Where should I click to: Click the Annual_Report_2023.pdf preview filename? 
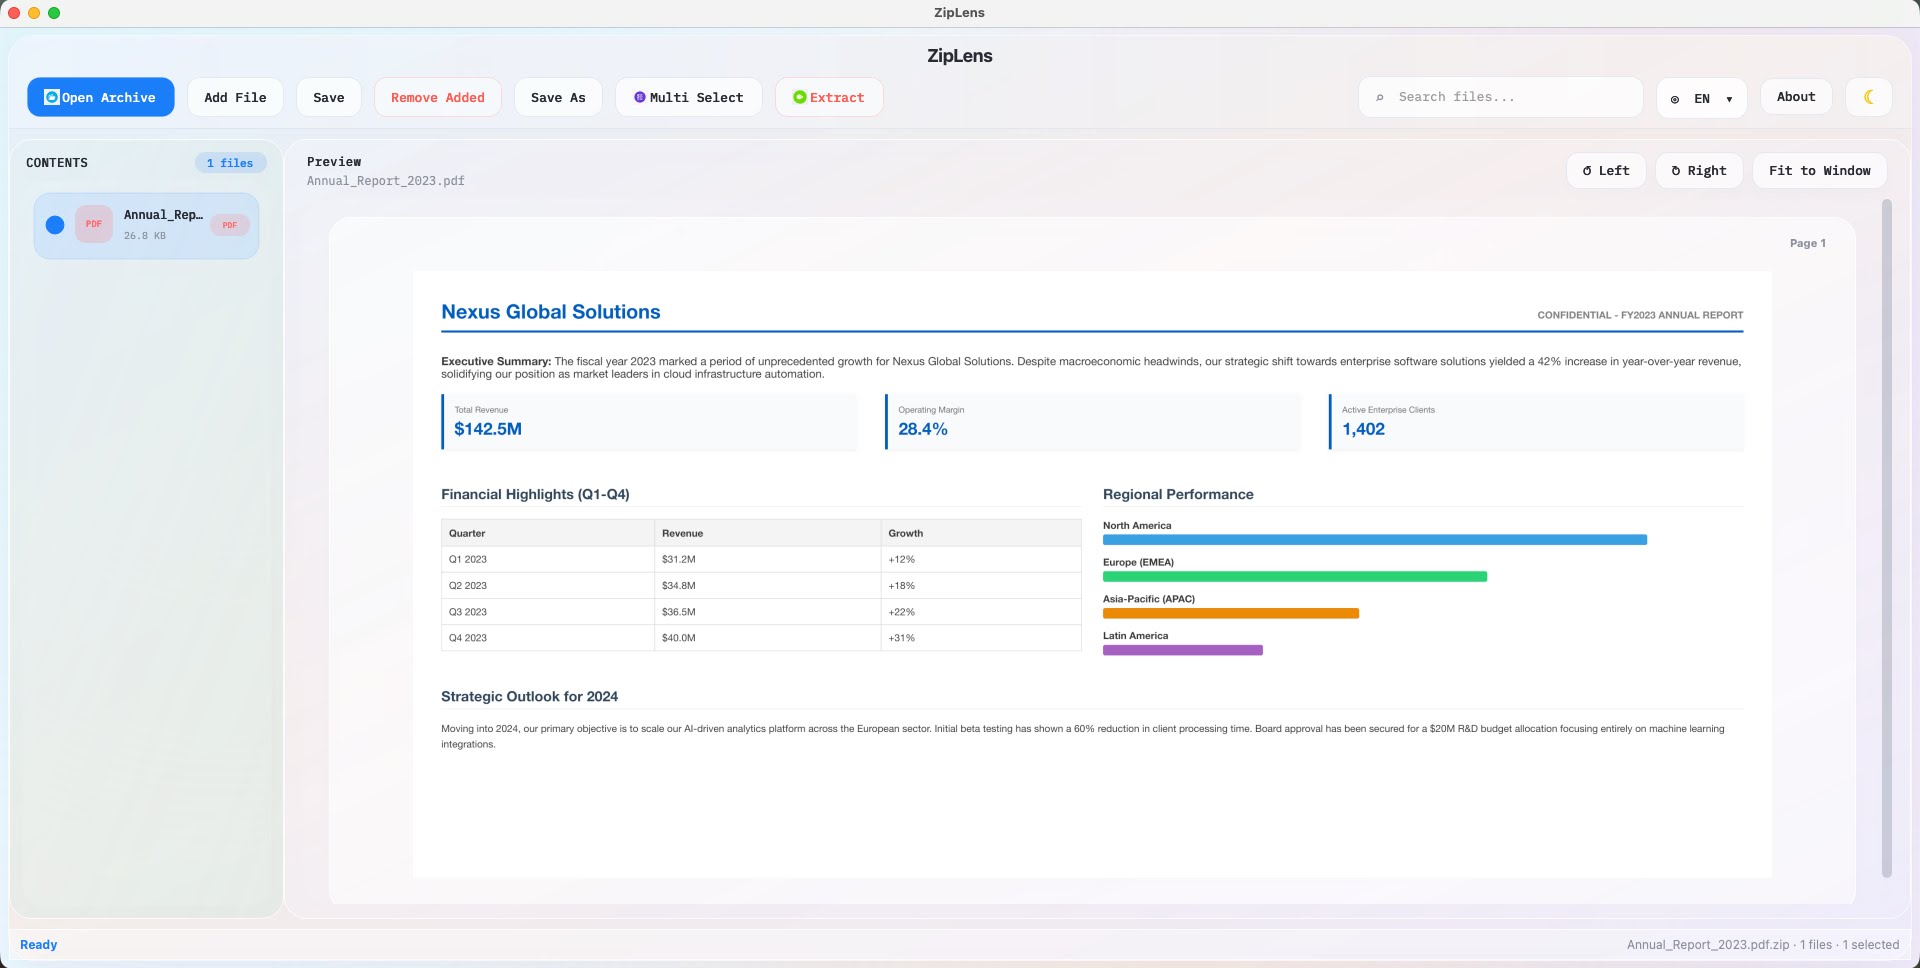385,181
